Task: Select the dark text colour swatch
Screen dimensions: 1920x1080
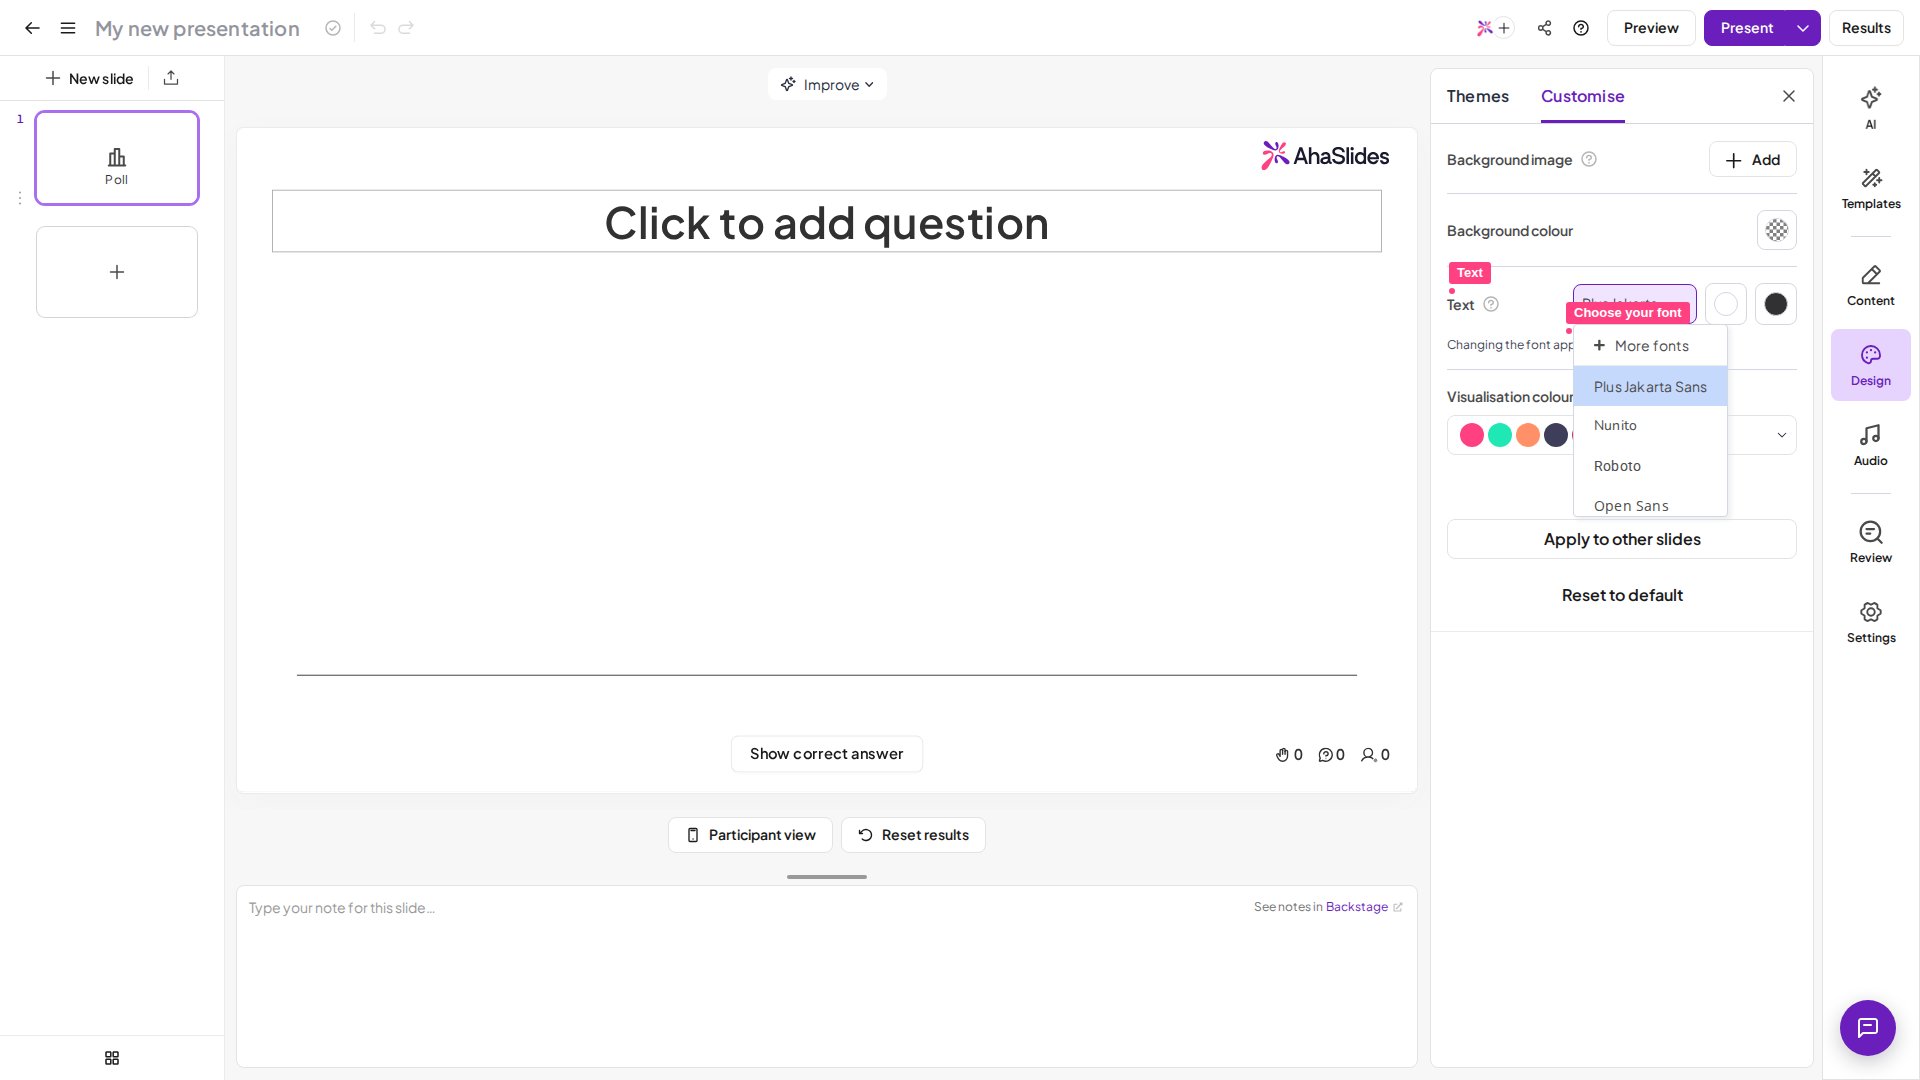Action: pyautogui.click(x=1776, y=304)
